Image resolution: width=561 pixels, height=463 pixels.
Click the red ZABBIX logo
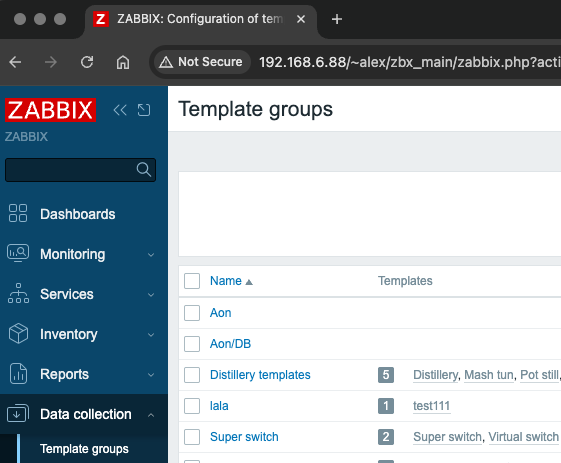[x=50, y=110]
